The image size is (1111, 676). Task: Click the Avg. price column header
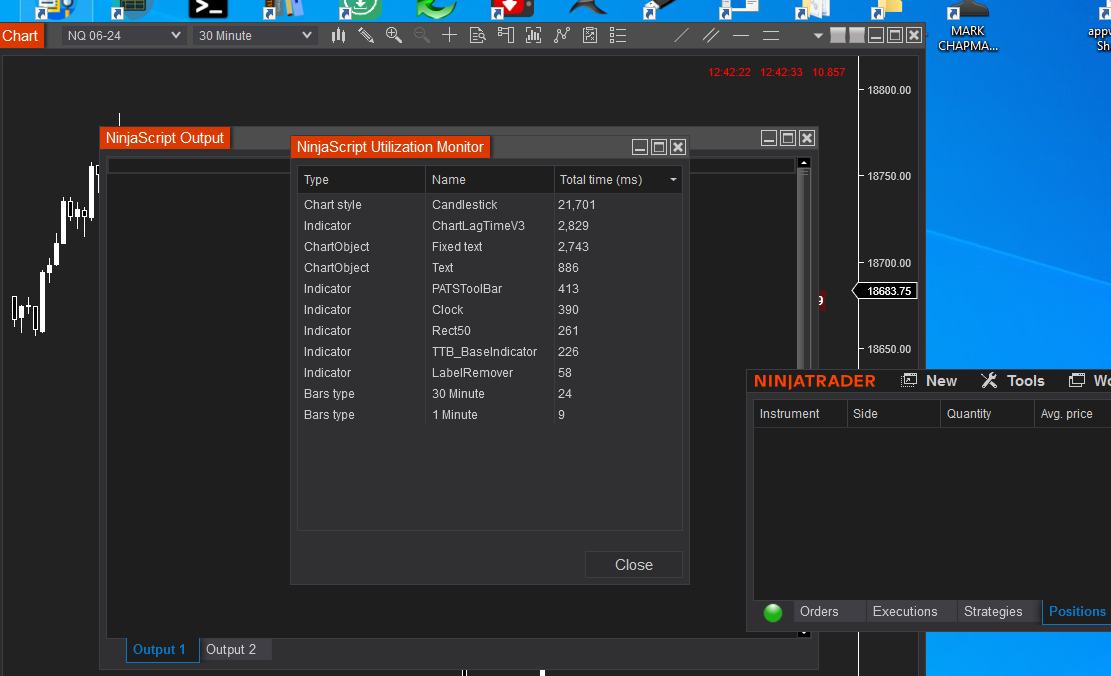pyautogui.click(x=1073, y=414)
